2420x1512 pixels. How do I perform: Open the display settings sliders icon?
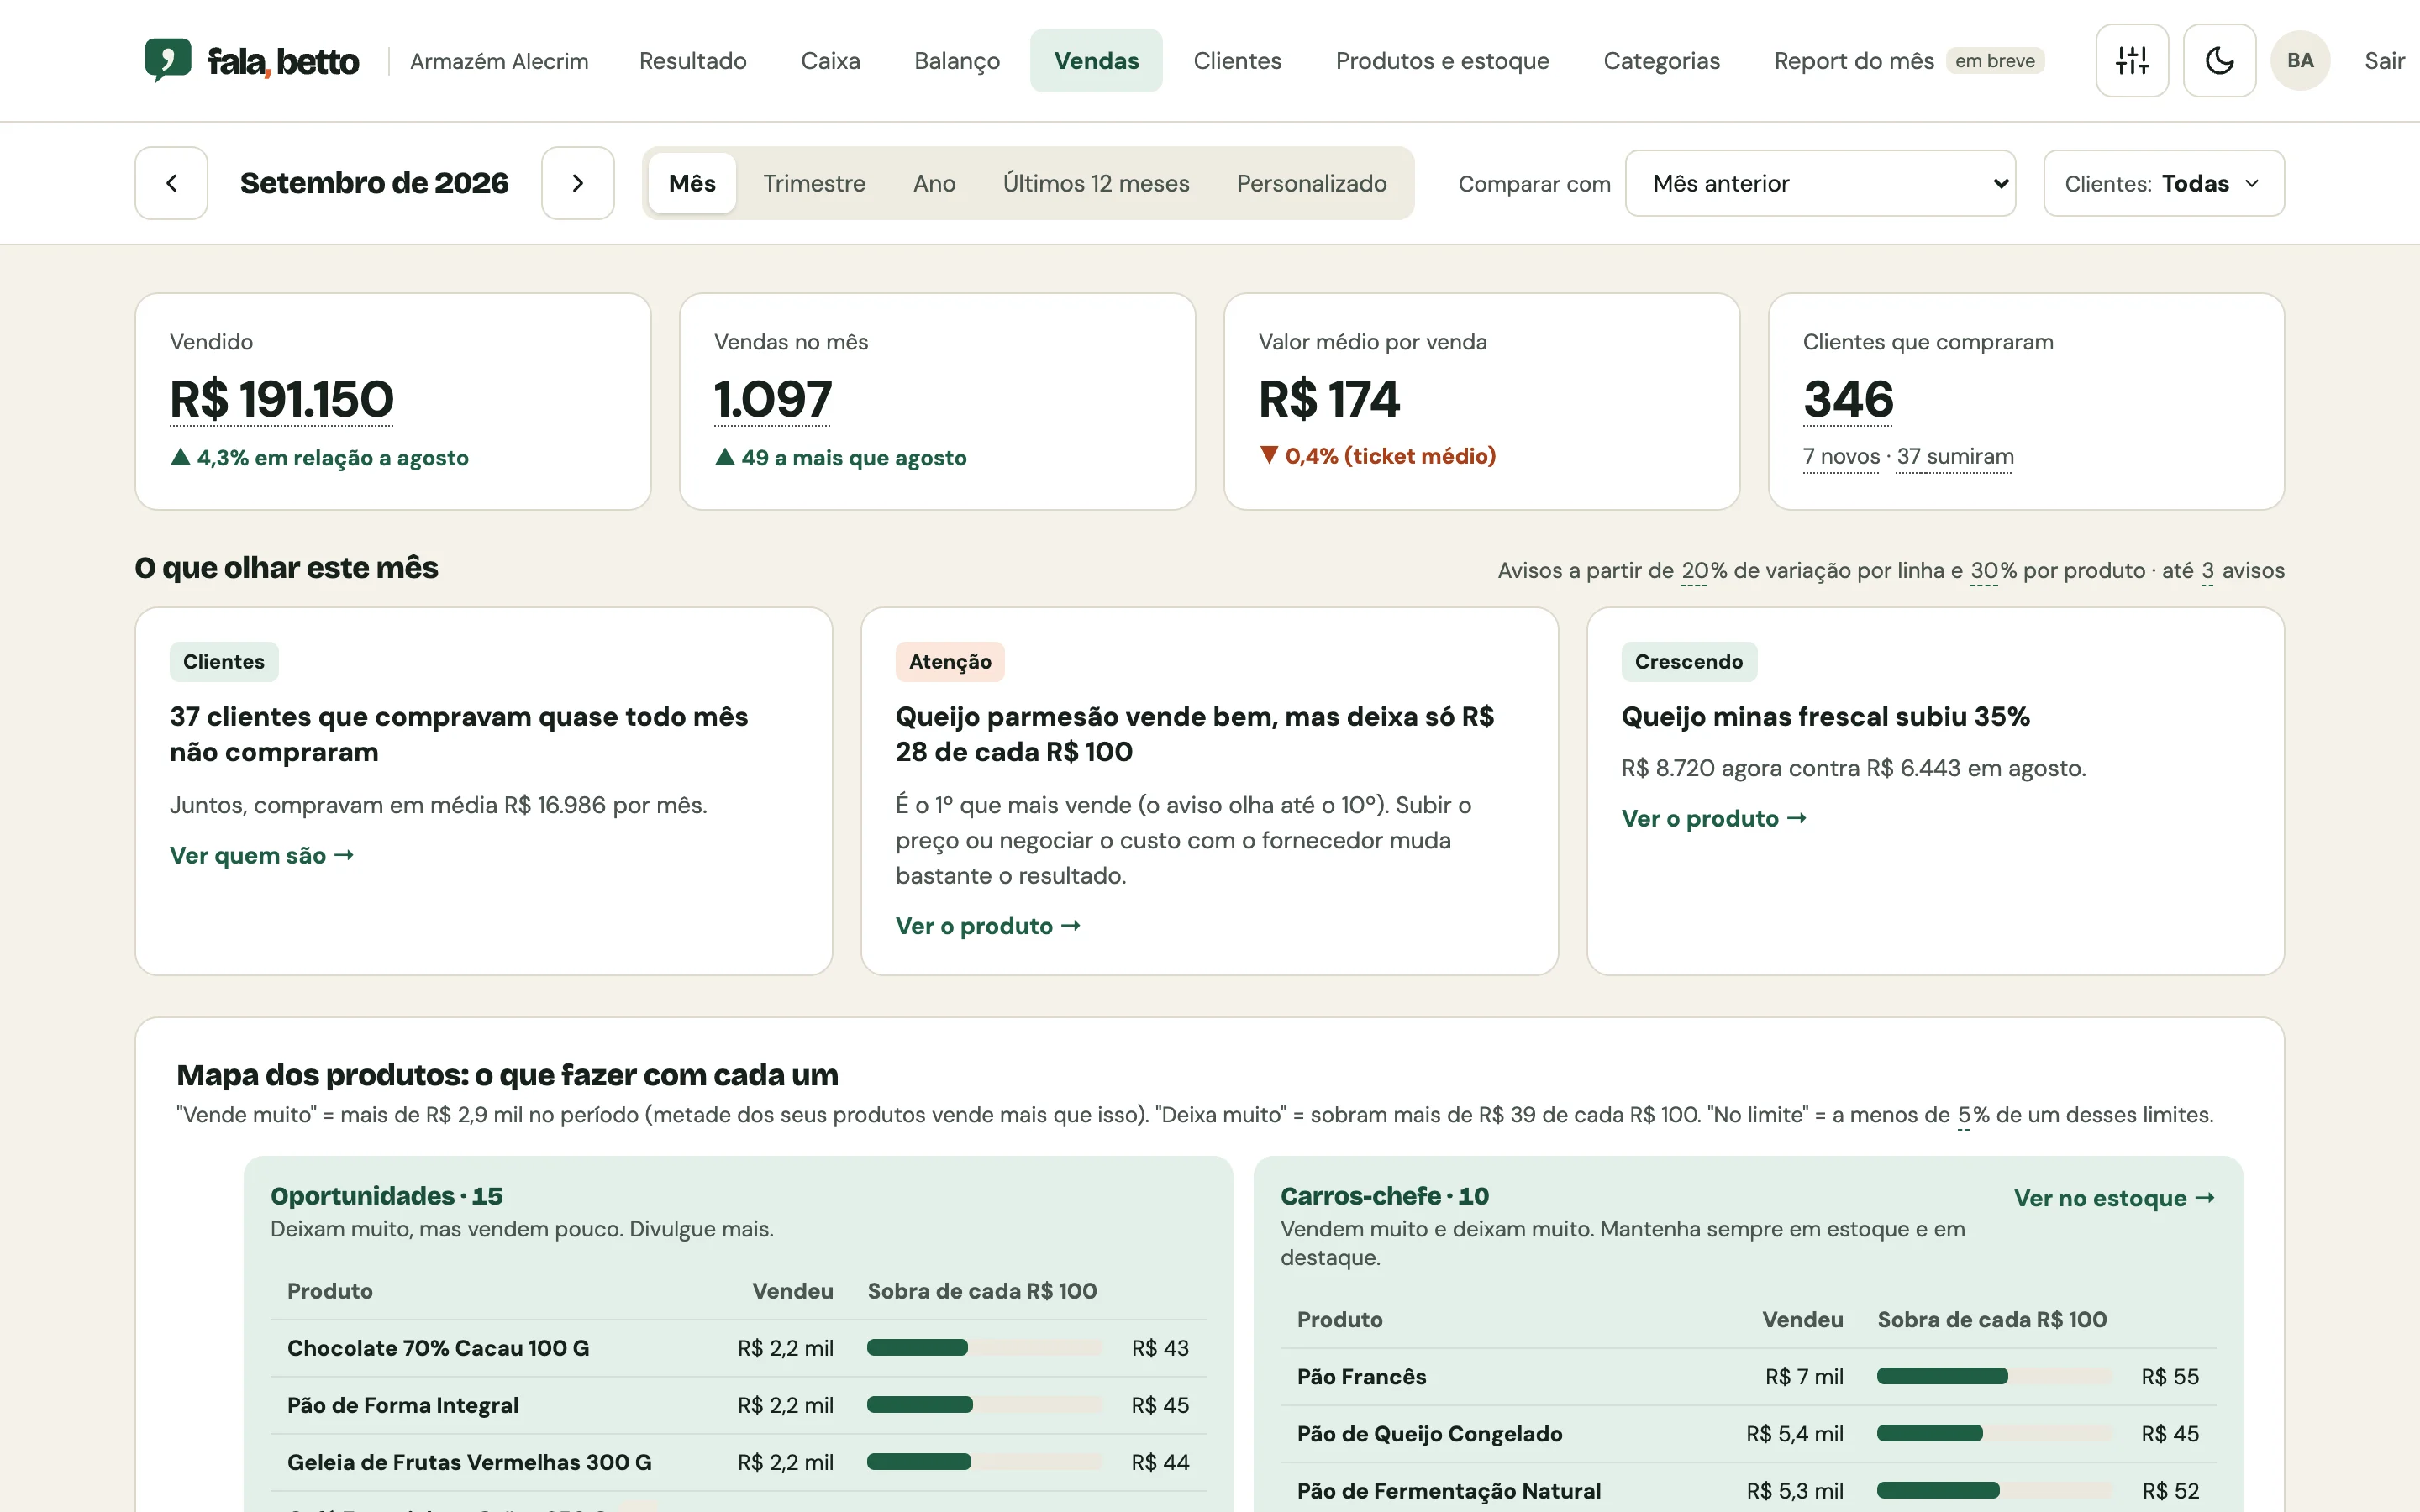(x=2132, y=61)
